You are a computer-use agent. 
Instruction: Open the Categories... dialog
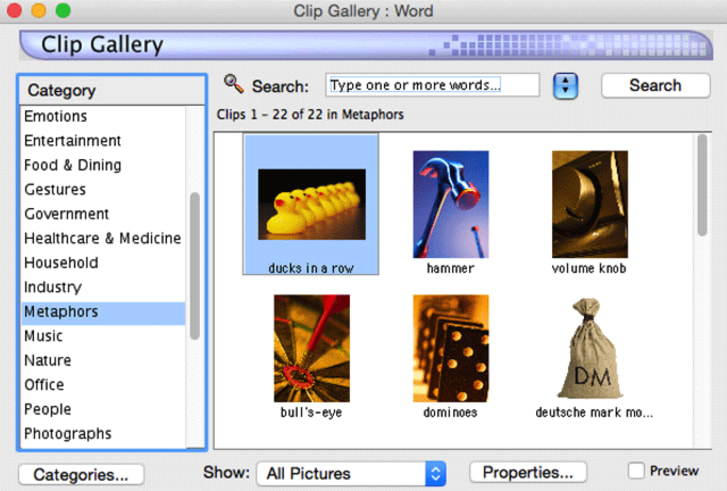coord(81,474)
